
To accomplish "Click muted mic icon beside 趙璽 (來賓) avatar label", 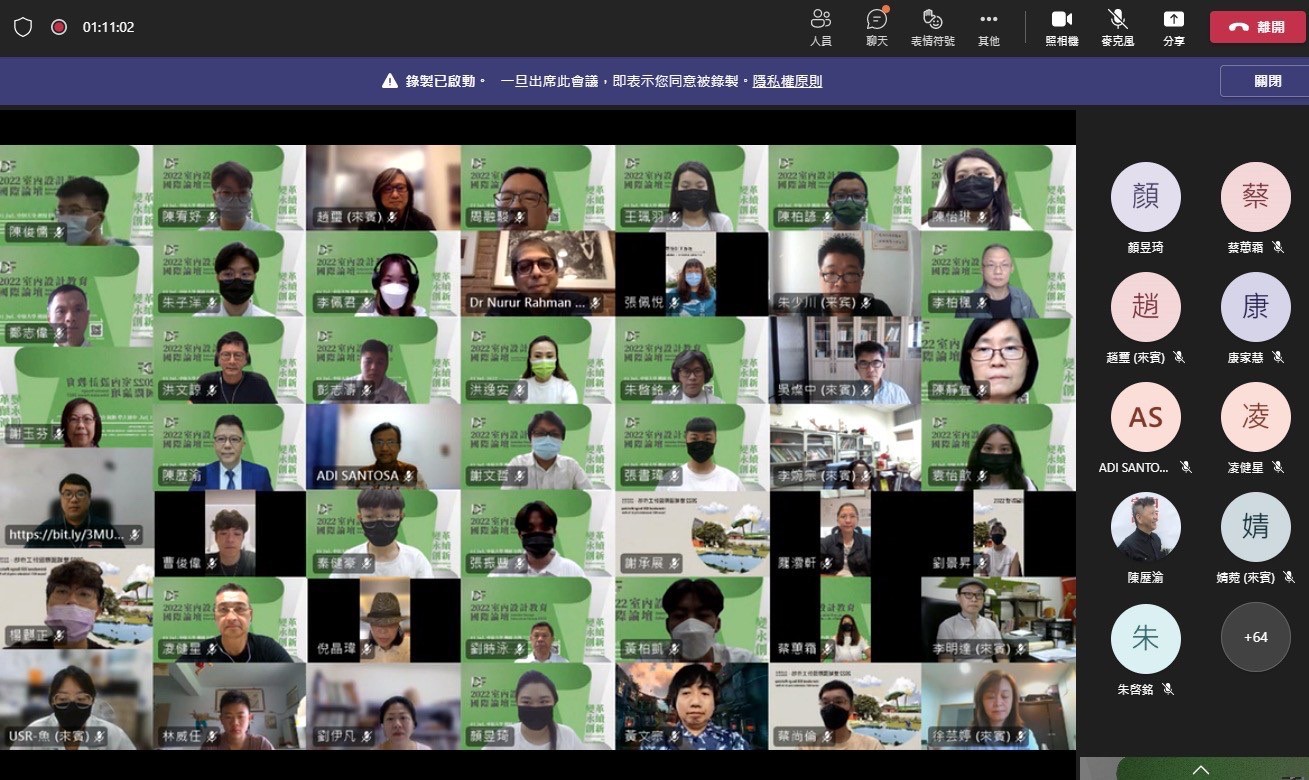I will 1179,357.
